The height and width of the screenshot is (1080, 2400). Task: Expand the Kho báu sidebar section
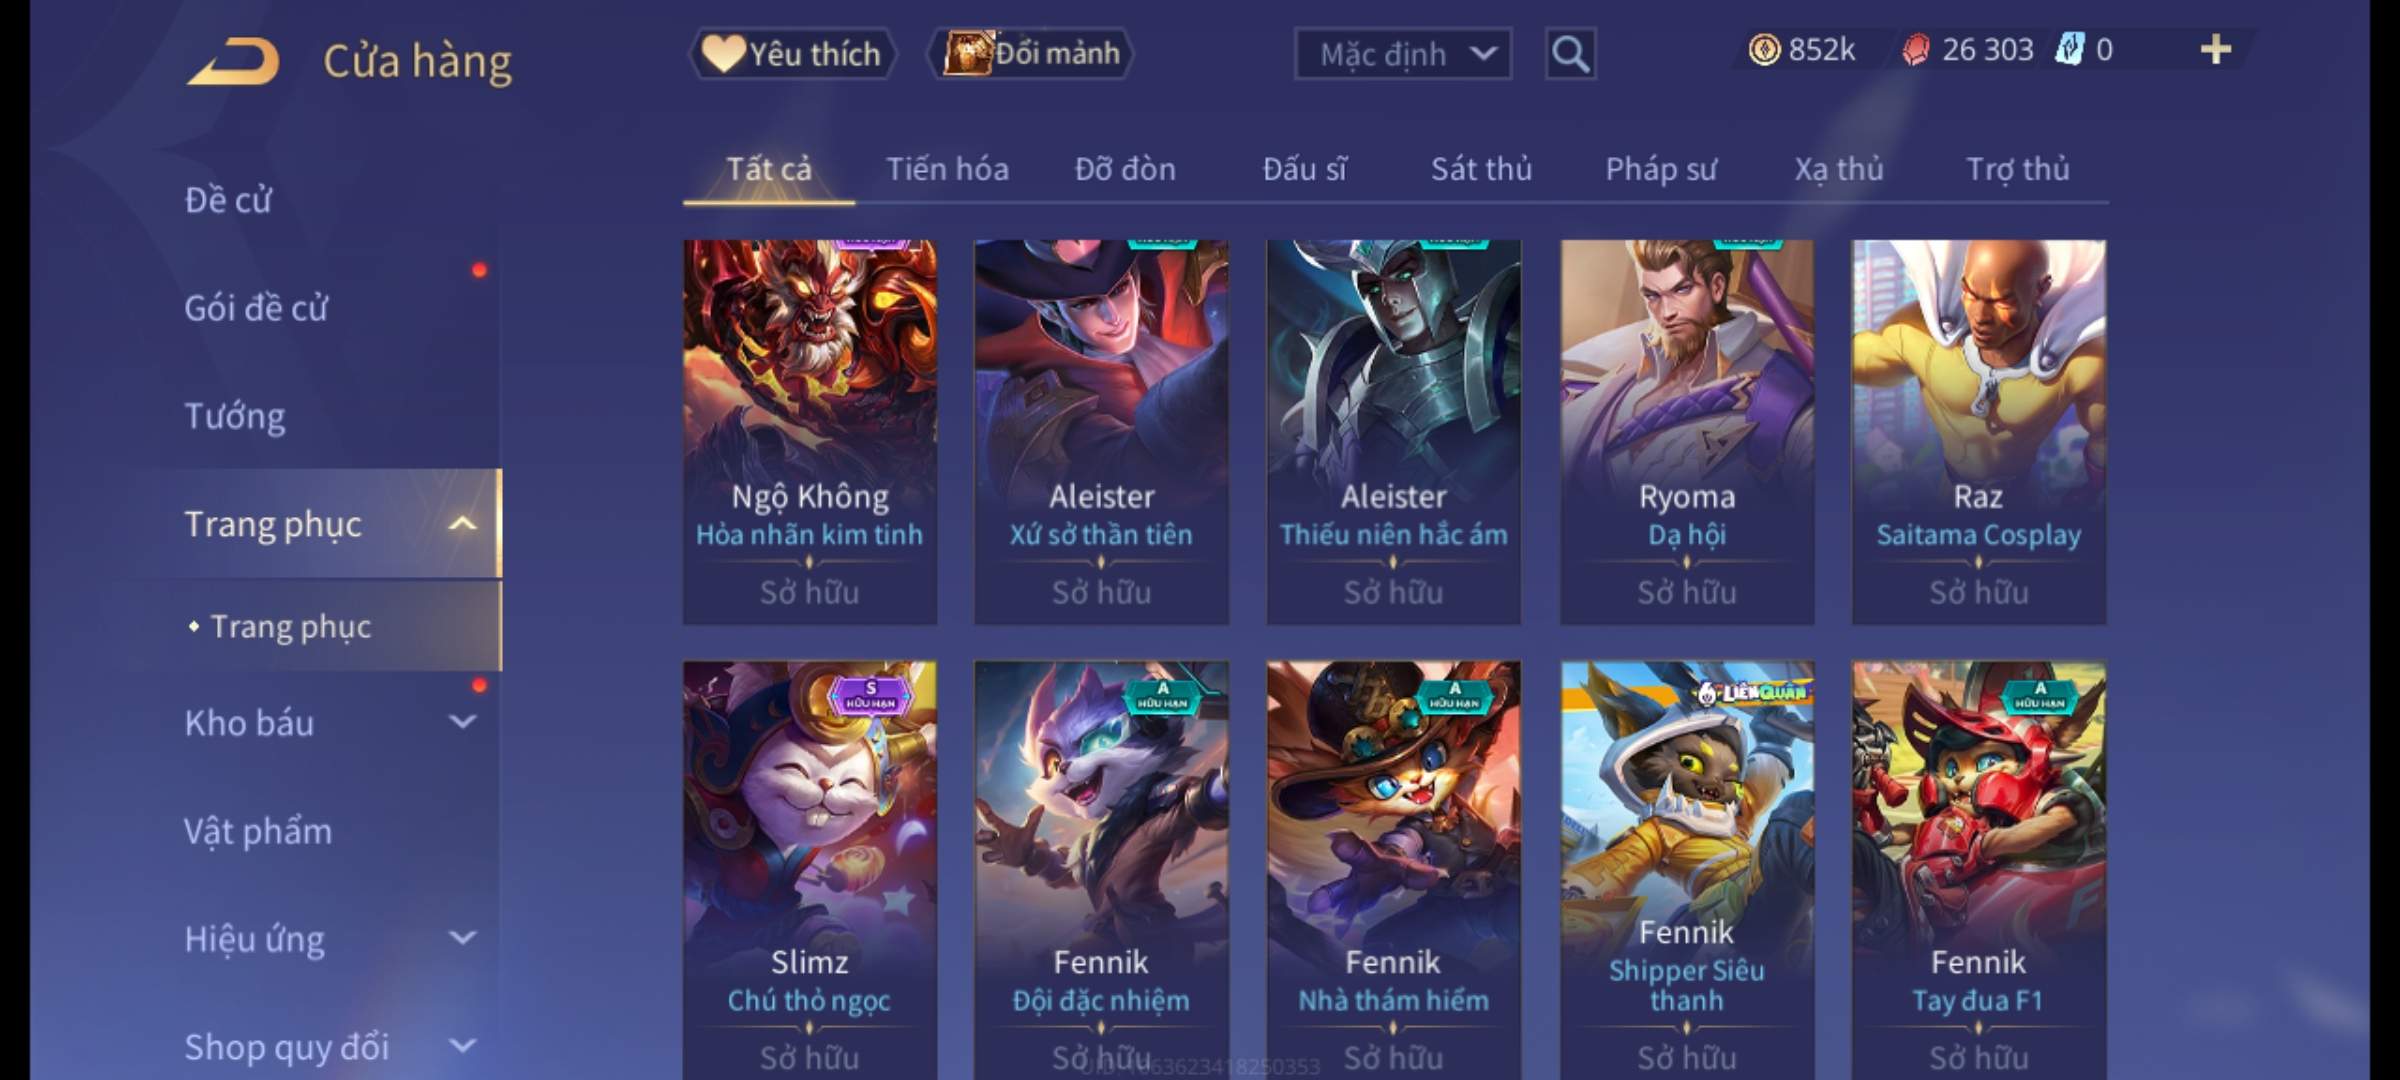point(462,722)
